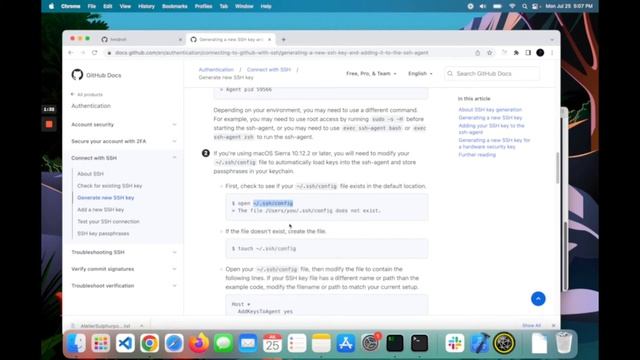
Task: Go to Check for existing SSH key
Action: click(x=109, y=186)
